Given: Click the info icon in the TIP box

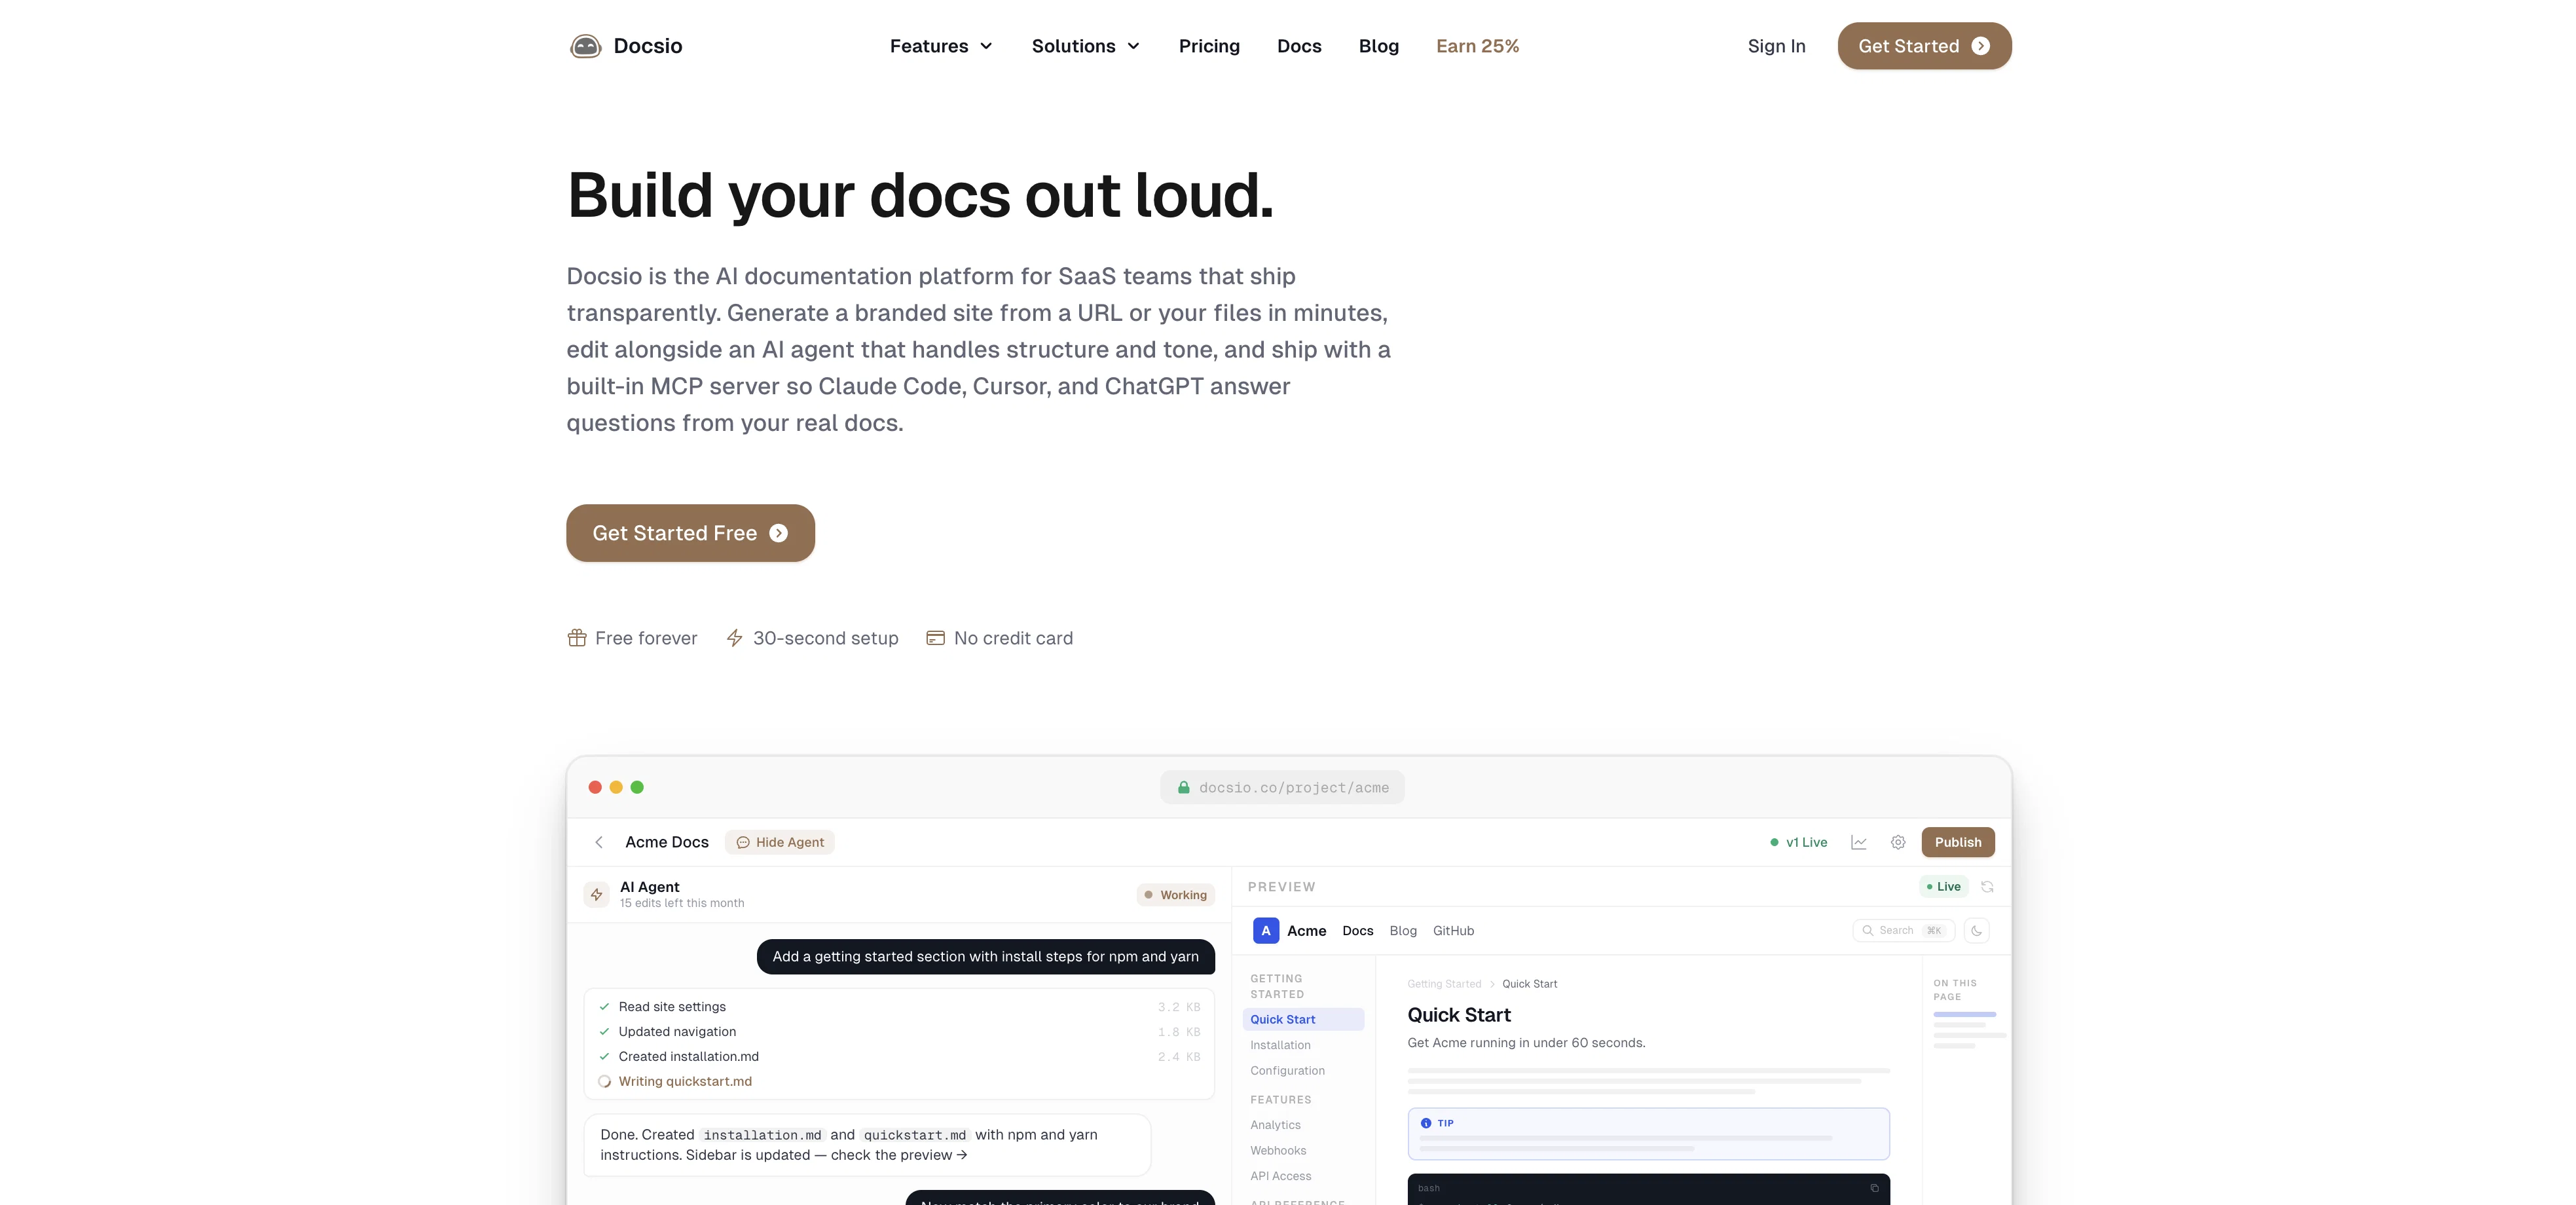Looking at the screenshot, I should [1426, 1123].
